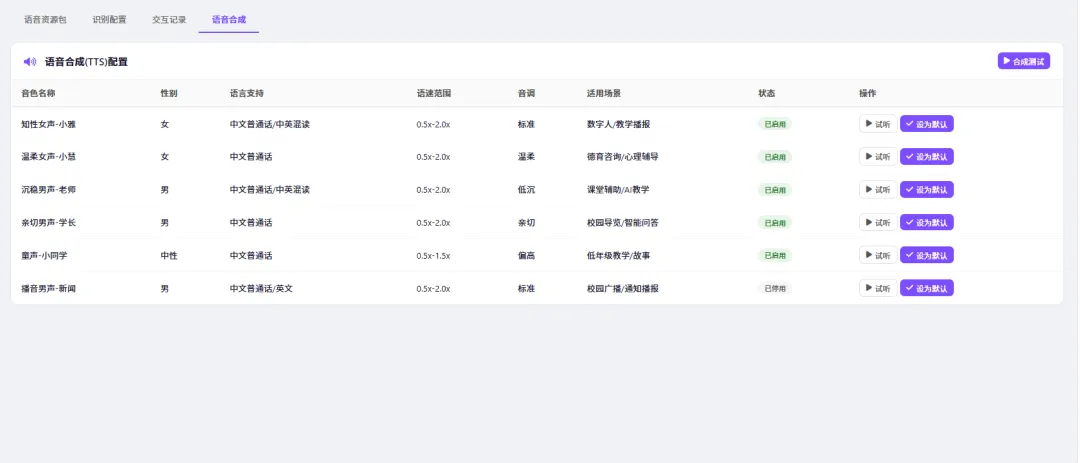
Task: Set 亲切男声-学长 as default voice
Action: tap(926, 223)
